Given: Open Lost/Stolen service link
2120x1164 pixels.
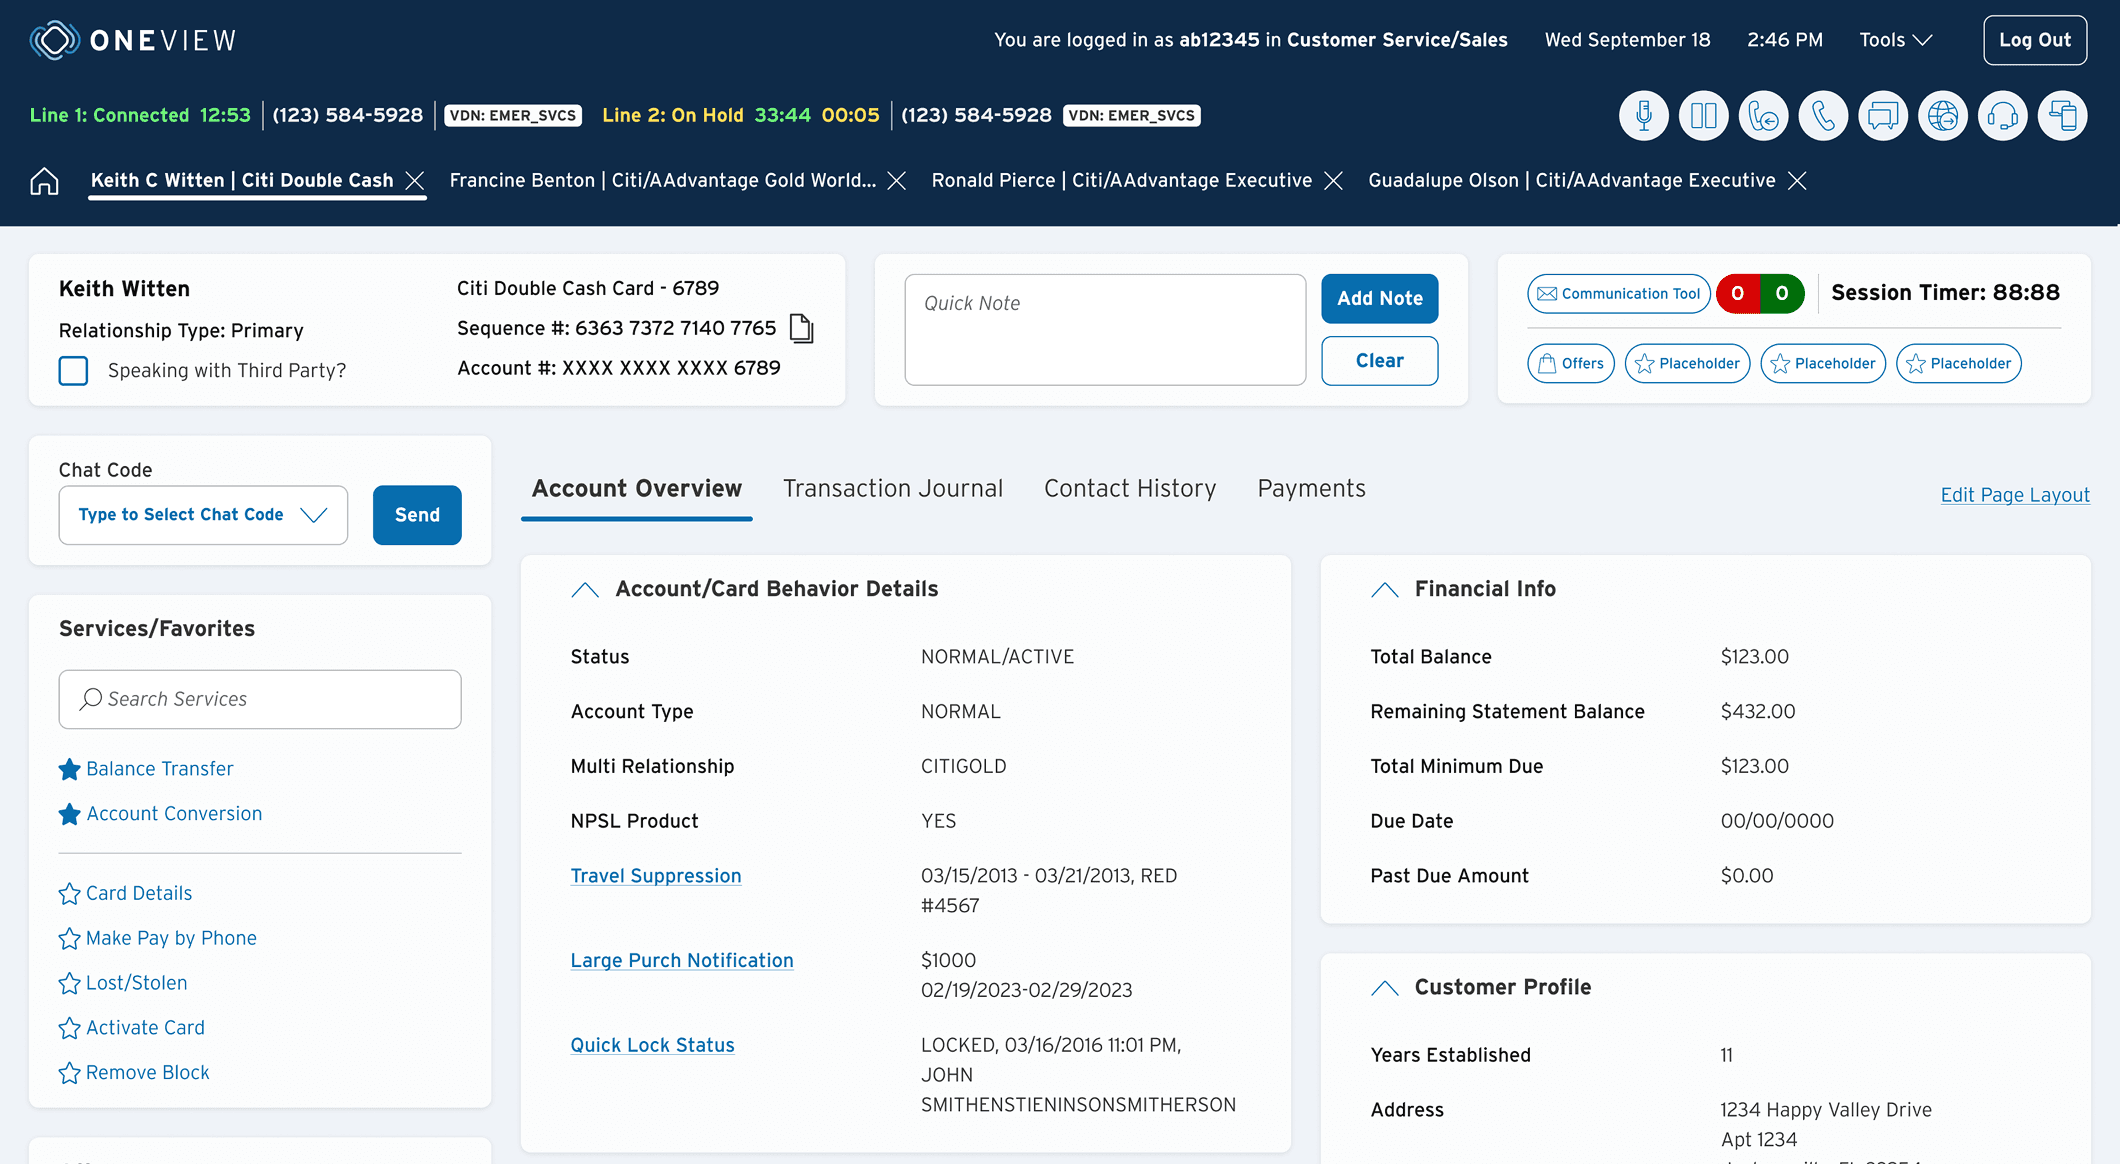Looking at the screenshot, I should coord(137,984).
